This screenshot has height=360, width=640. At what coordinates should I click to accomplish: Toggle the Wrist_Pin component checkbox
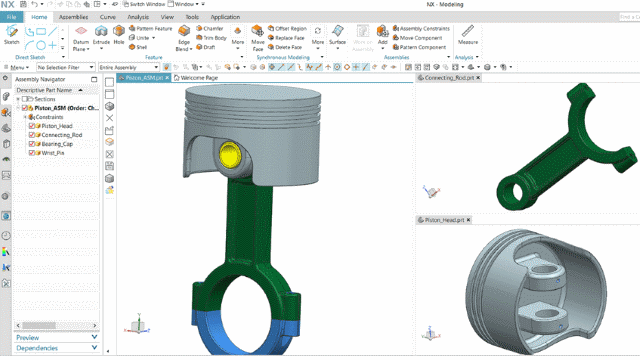[x=32, y=153]
